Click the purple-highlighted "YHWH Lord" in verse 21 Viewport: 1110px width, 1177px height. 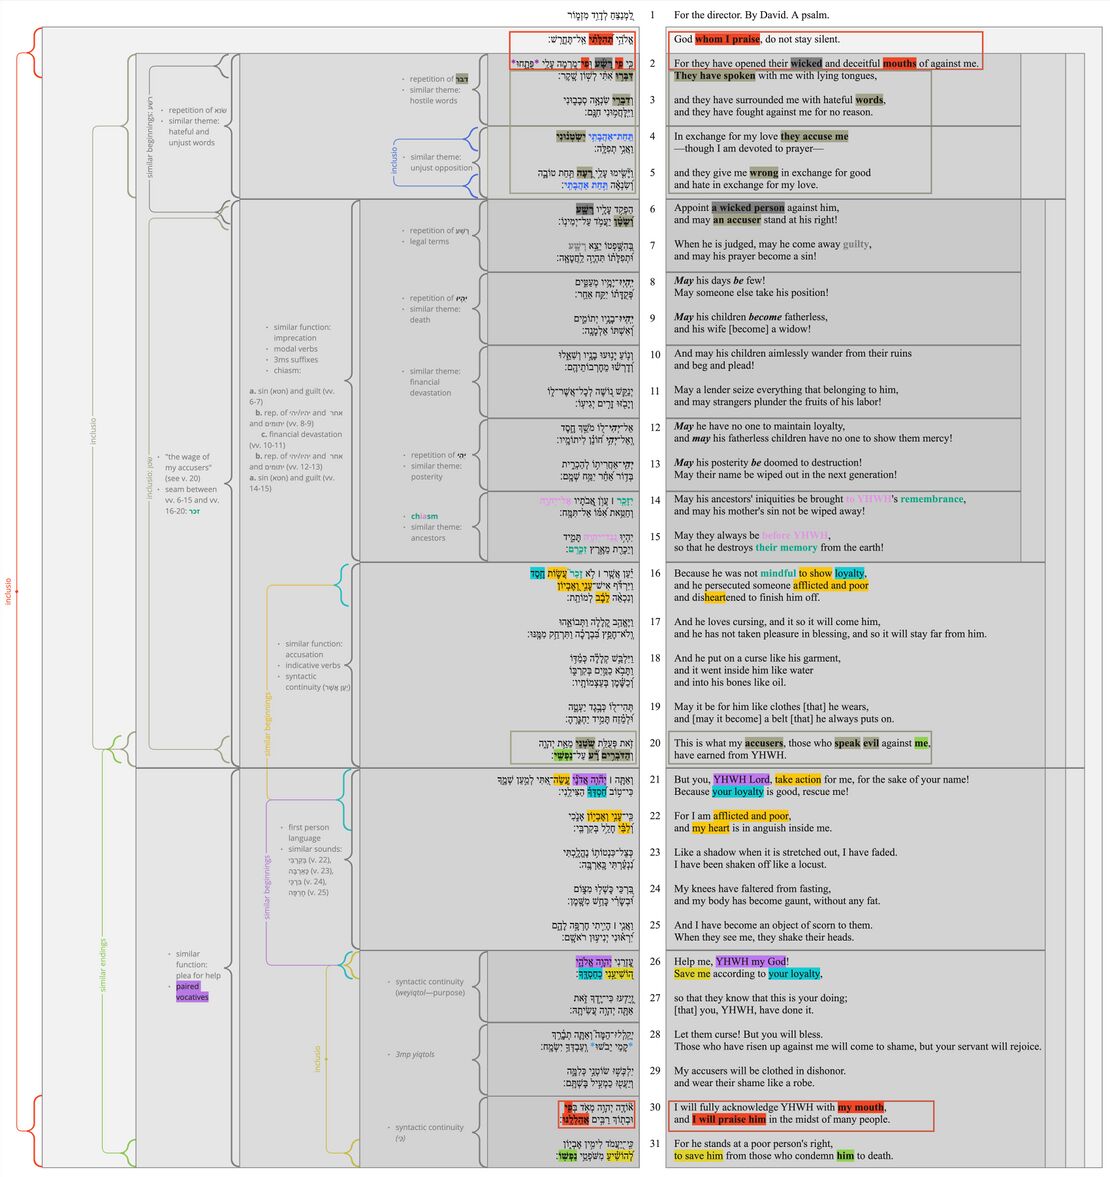pos(741,779)
